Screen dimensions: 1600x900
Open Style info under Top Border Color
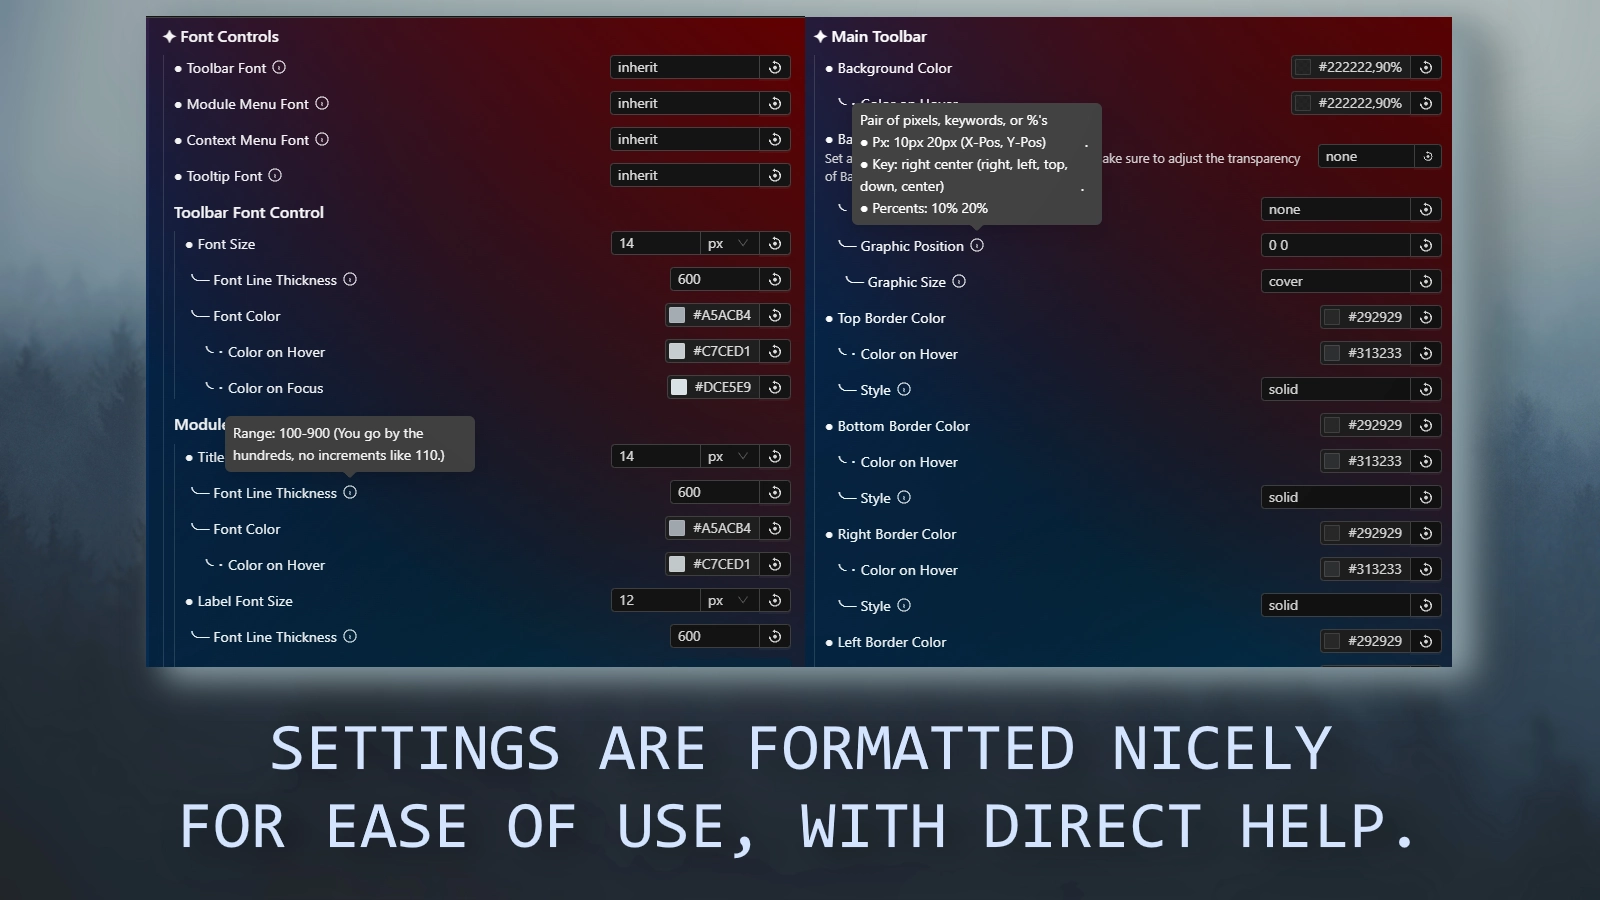904,390
